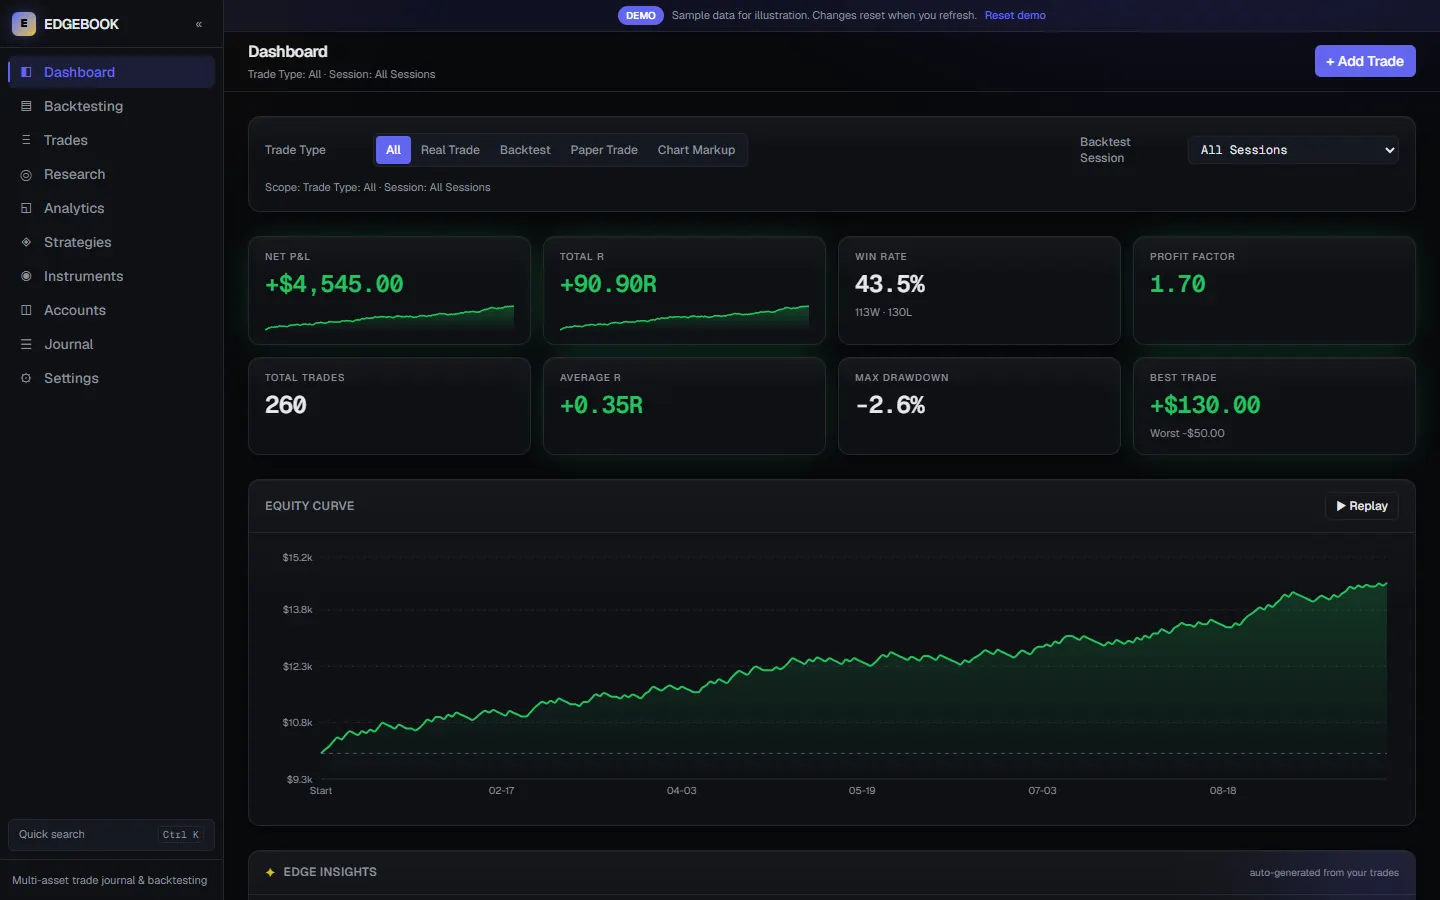The height and width of the screenshot is (900, 1440).
Task: Click the Best Trade value +$130.00
Action: click(1205, 405)
